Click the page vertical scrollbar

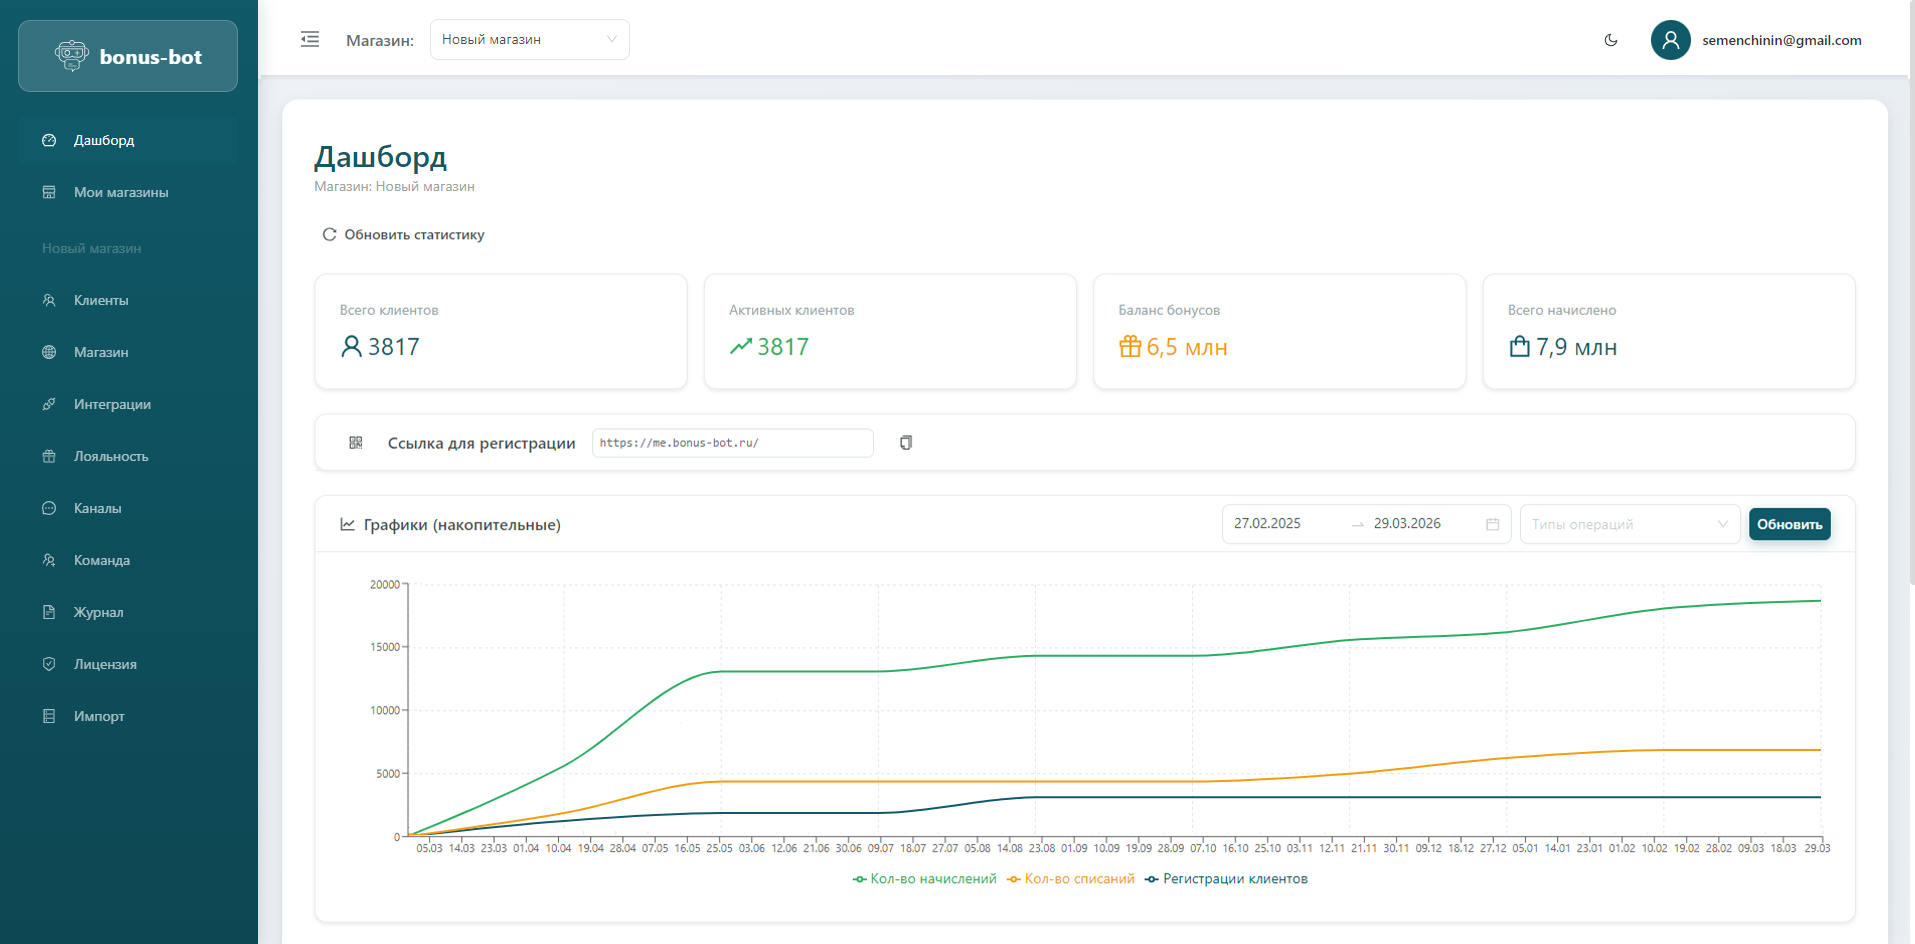click(x=1911, y=300)
